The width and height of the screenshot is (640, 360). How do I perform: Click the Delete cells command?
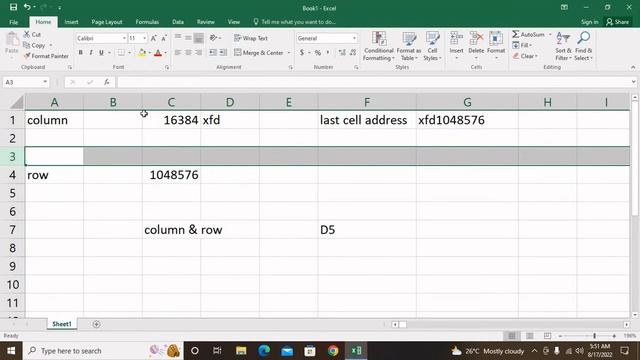[x=476, y=45]
